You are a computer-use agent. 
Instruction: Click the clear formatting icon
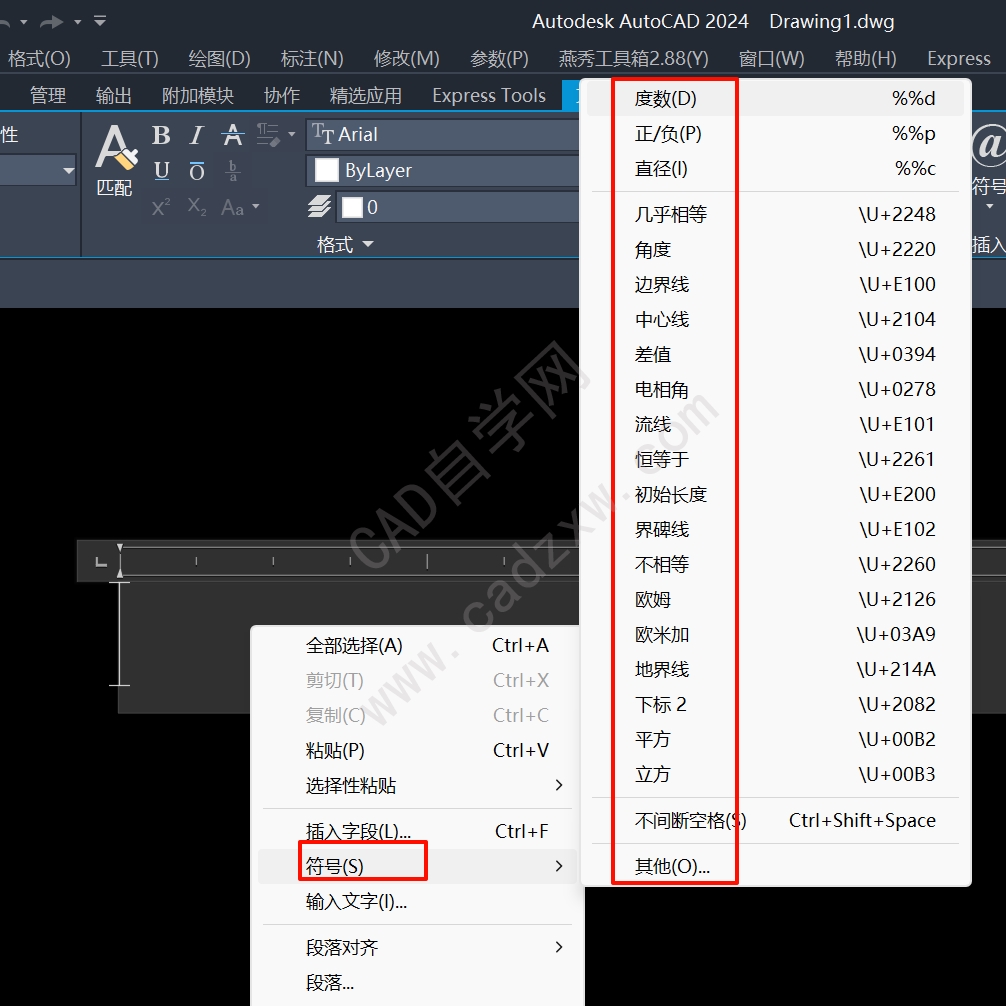click(x=268, y=135)
